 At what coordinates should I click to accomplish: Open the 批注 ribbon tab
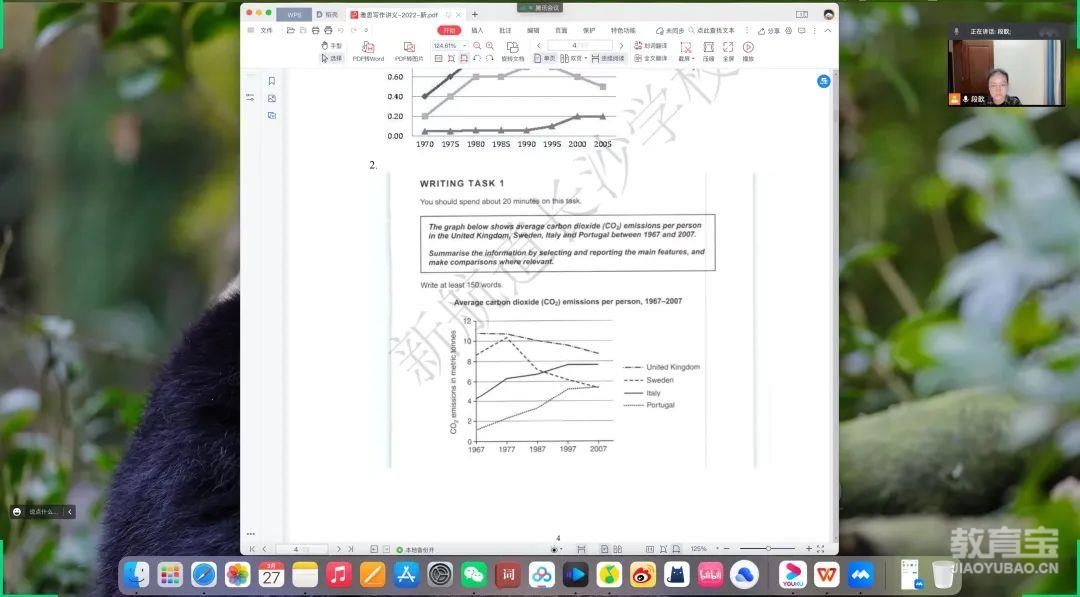coord(506,30)
